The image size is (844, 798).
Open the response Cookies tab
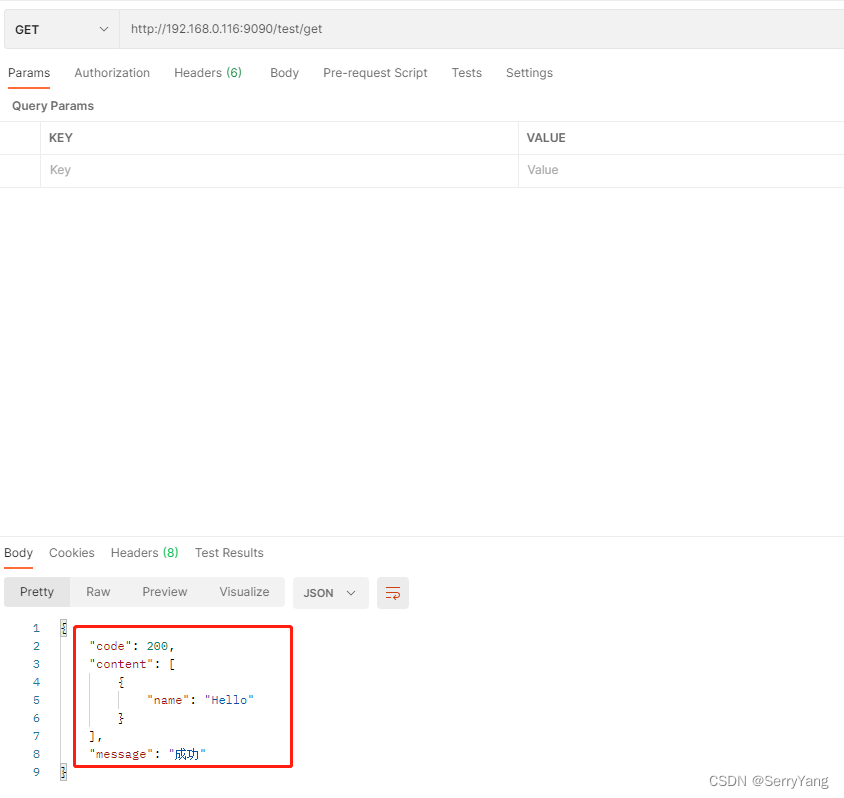(x=72, y=553)
